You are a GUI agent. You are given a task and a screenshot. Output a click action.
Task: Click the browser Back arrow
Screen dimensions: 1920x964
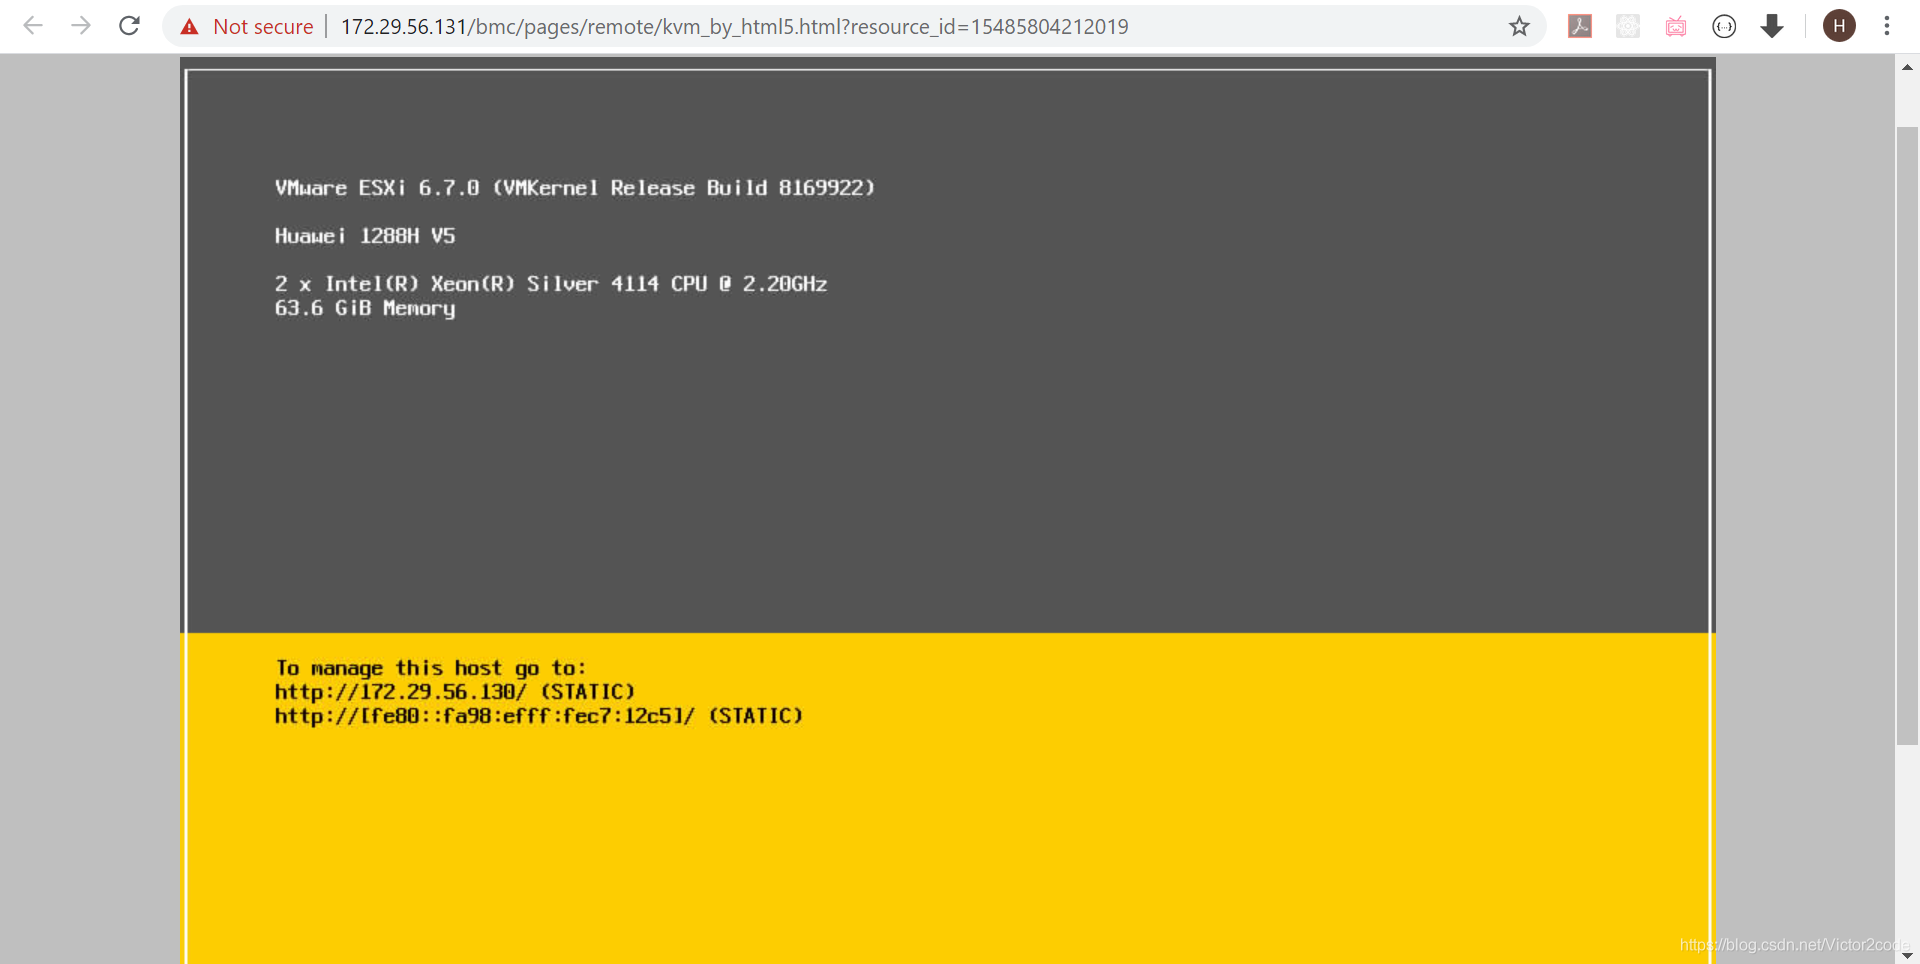point(33,26)
